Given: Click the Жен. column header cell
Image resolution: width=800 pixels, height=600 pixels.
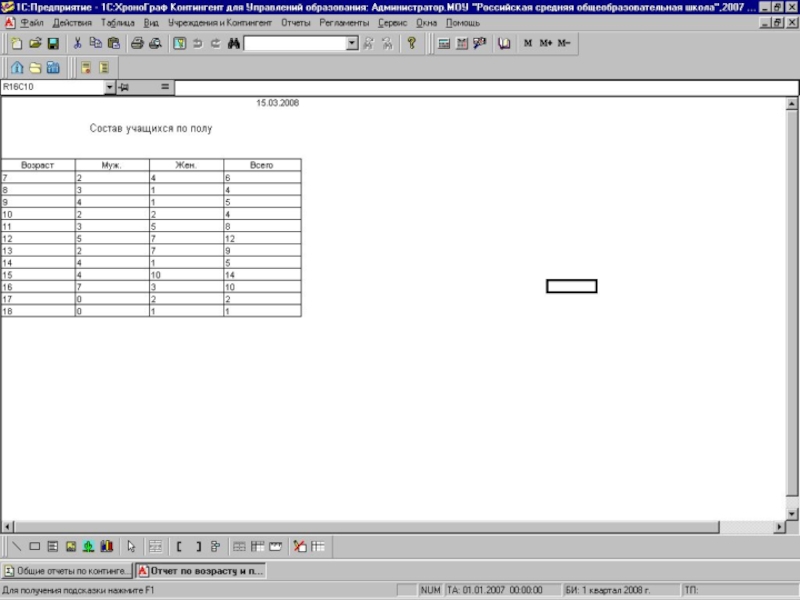Looking at the screenshot, I should coord(186,165).
